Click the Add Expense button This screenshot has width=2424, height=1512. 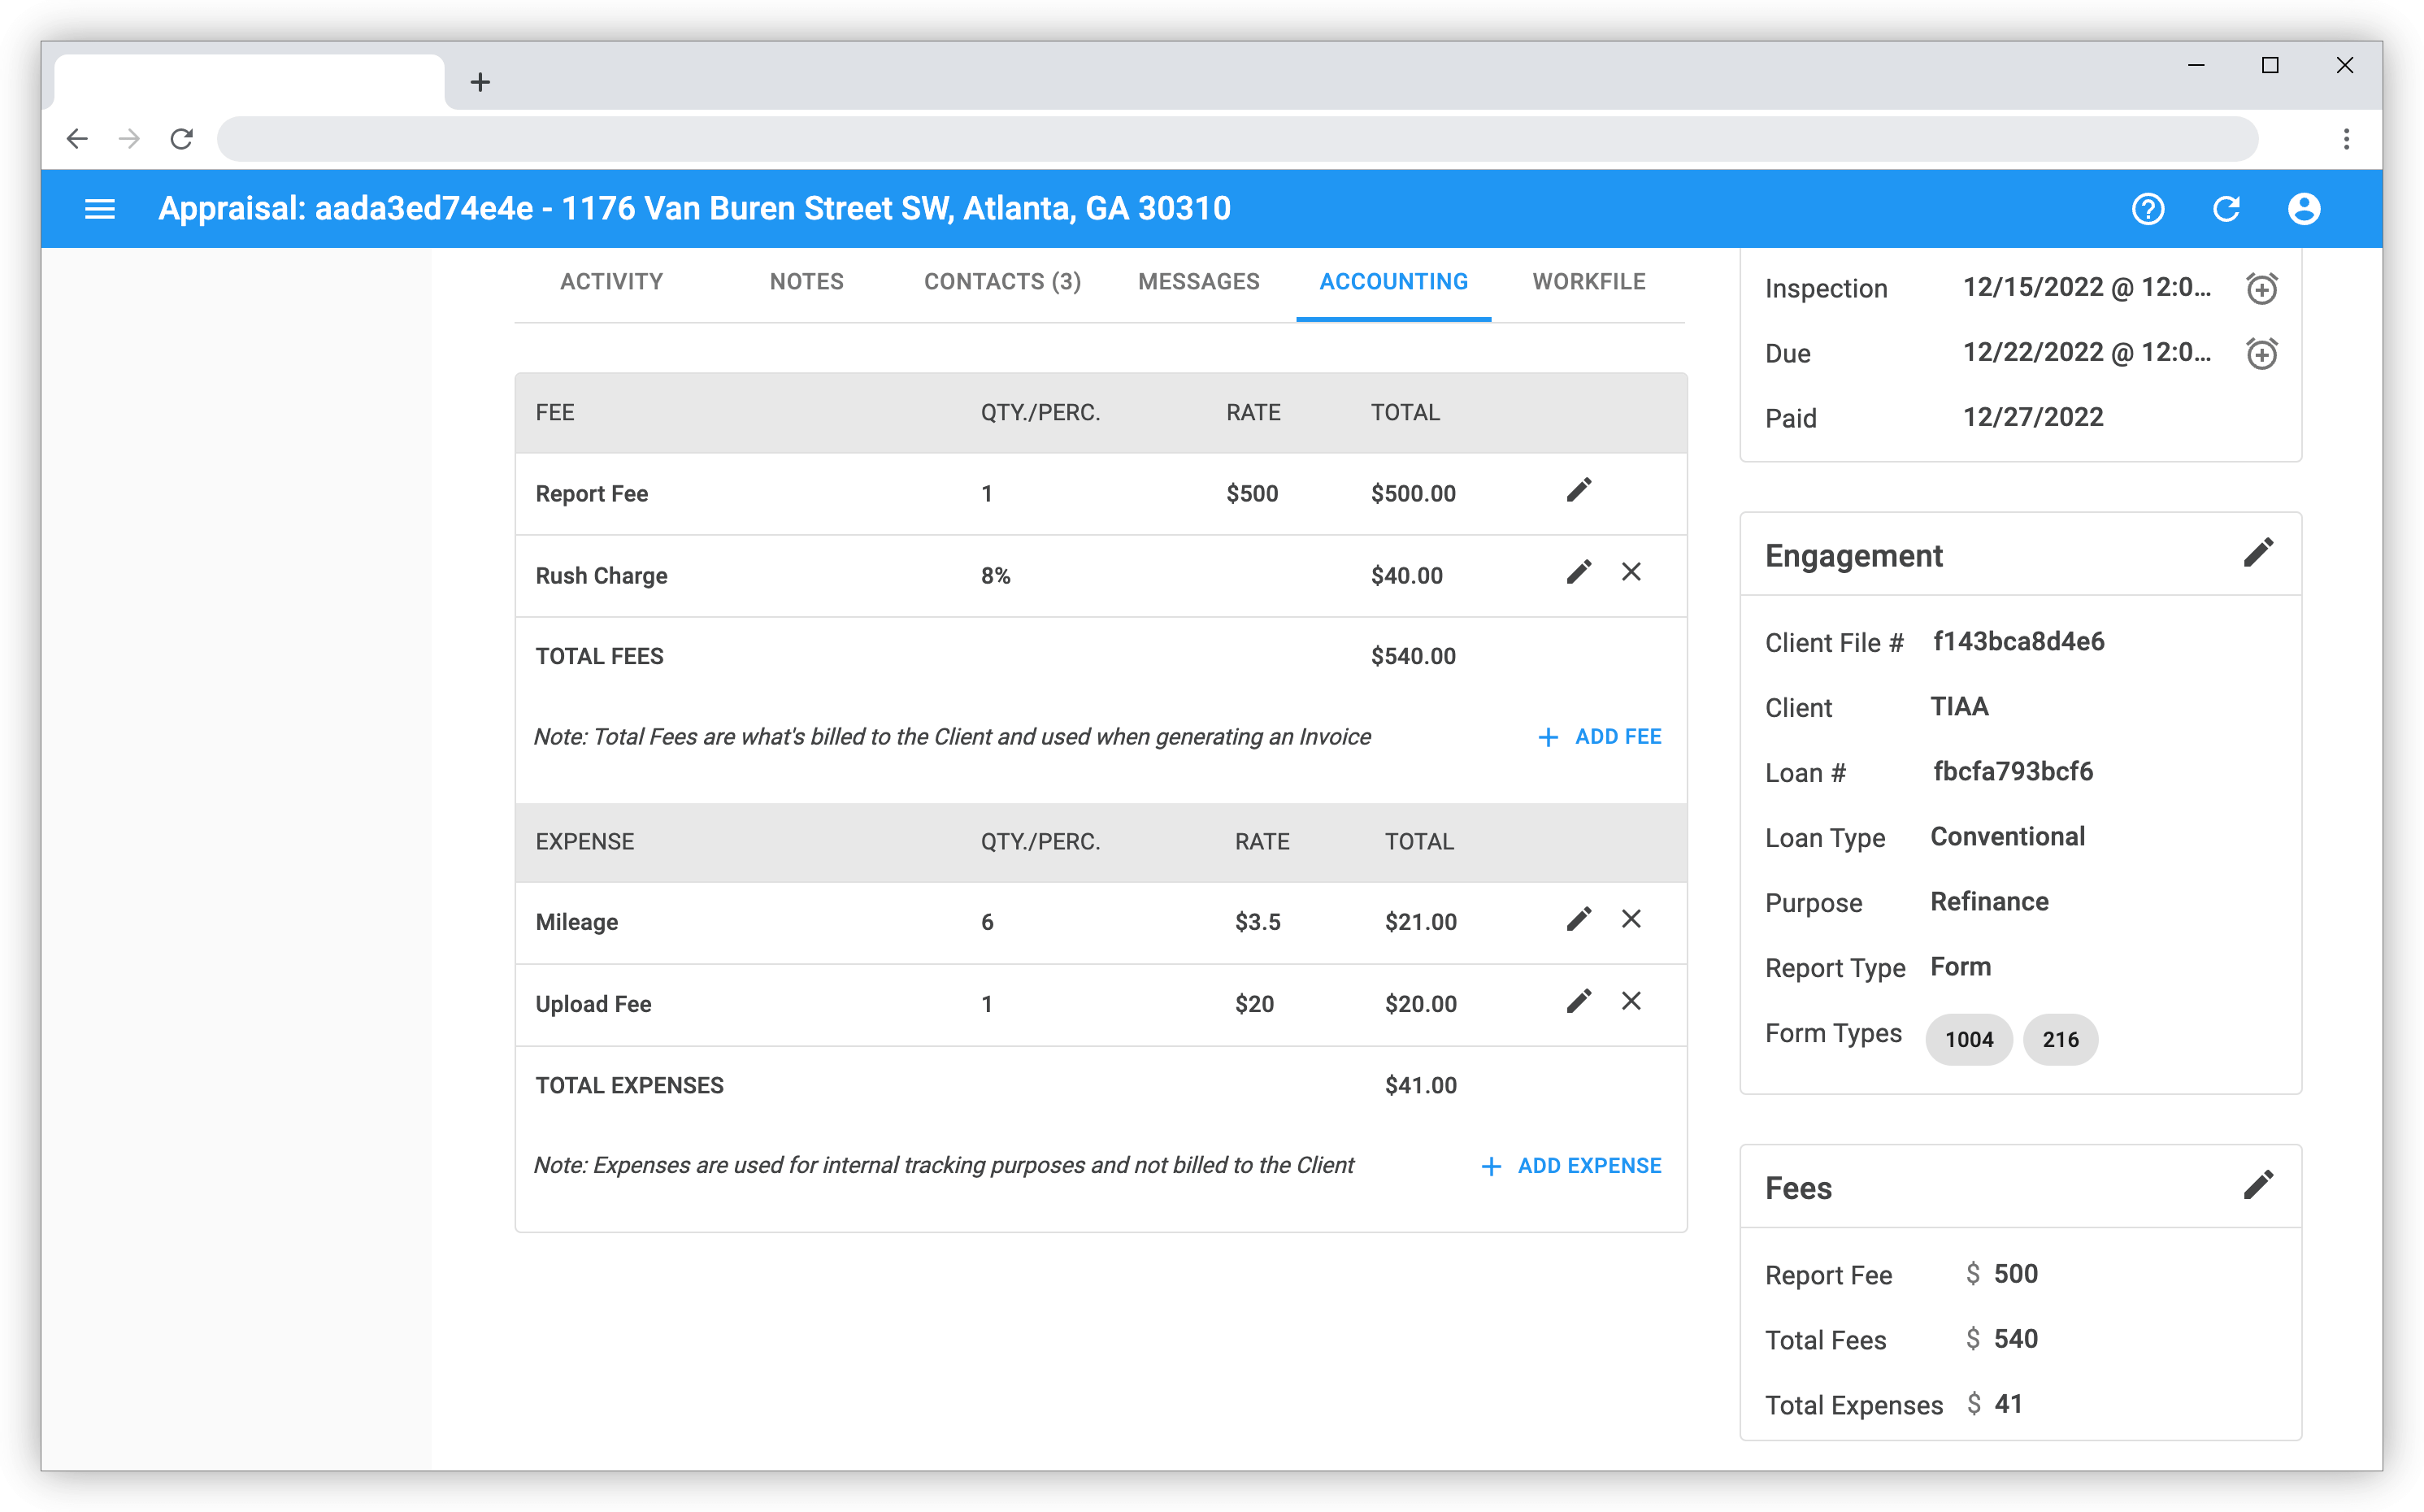pyautogui.click(x=1571, y=1166)
